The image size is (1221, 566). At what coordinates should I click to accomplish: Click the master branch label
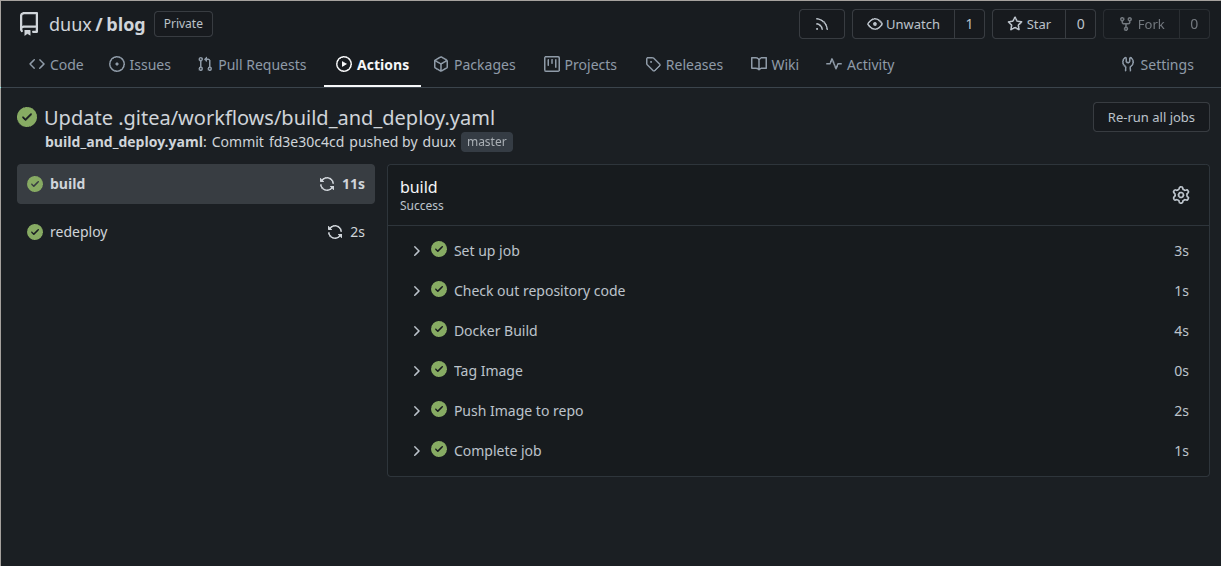coord(487,142)
